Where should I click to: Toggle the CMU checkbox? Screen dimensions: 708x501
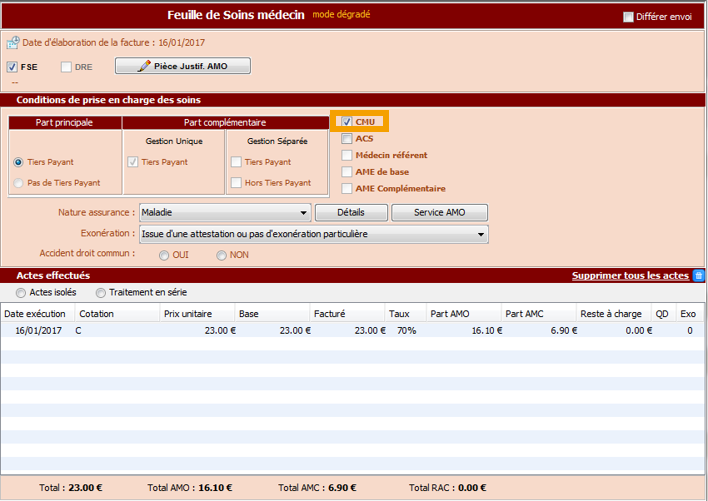tap(346, 121)
